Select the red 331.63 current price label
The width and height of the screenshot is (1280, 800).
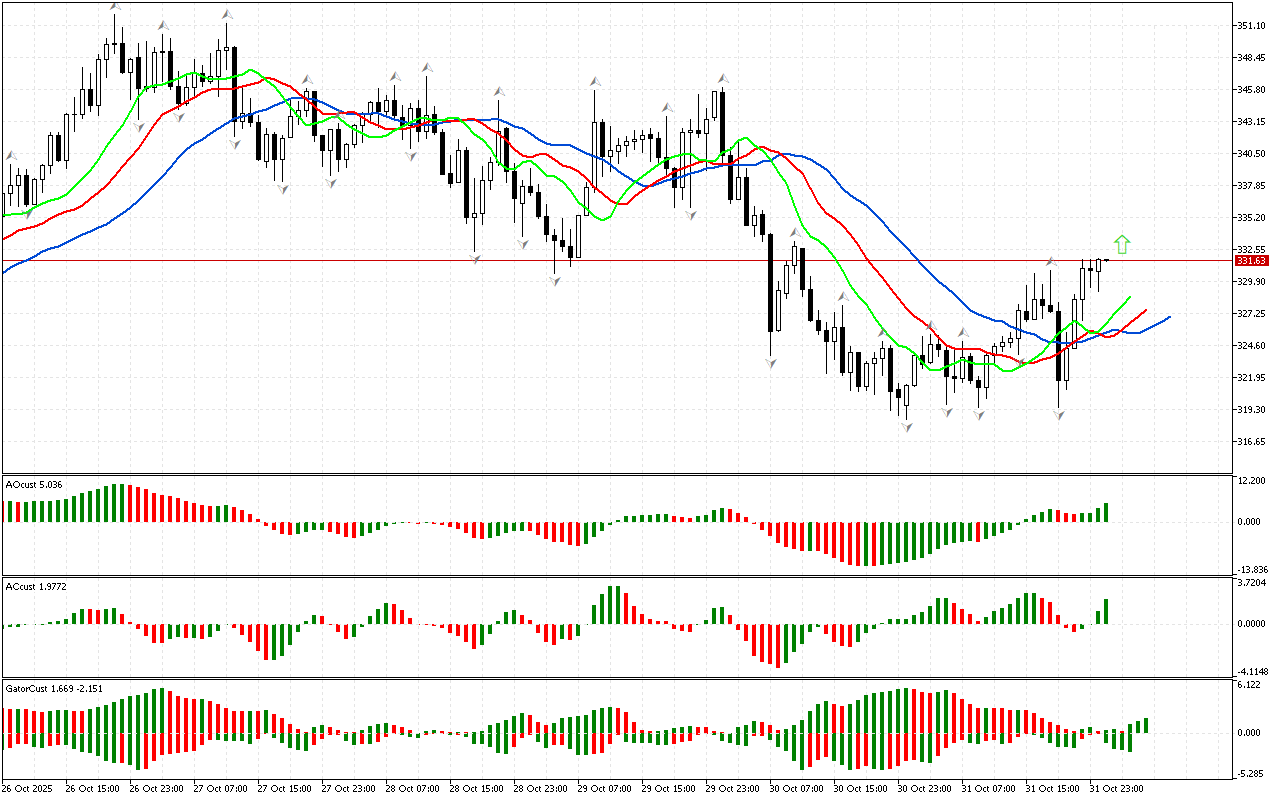(1250, 261)
